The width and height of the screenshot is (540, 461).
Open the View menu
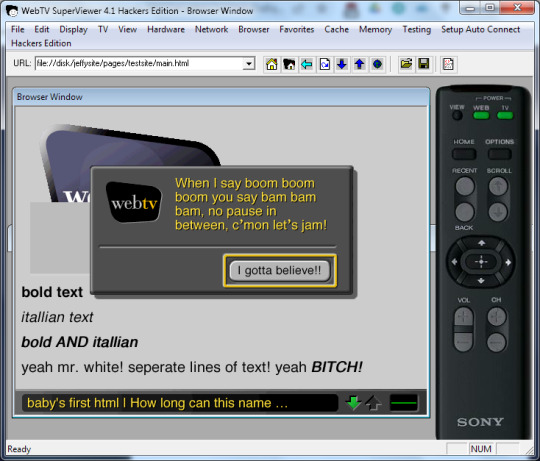[127, 30]
